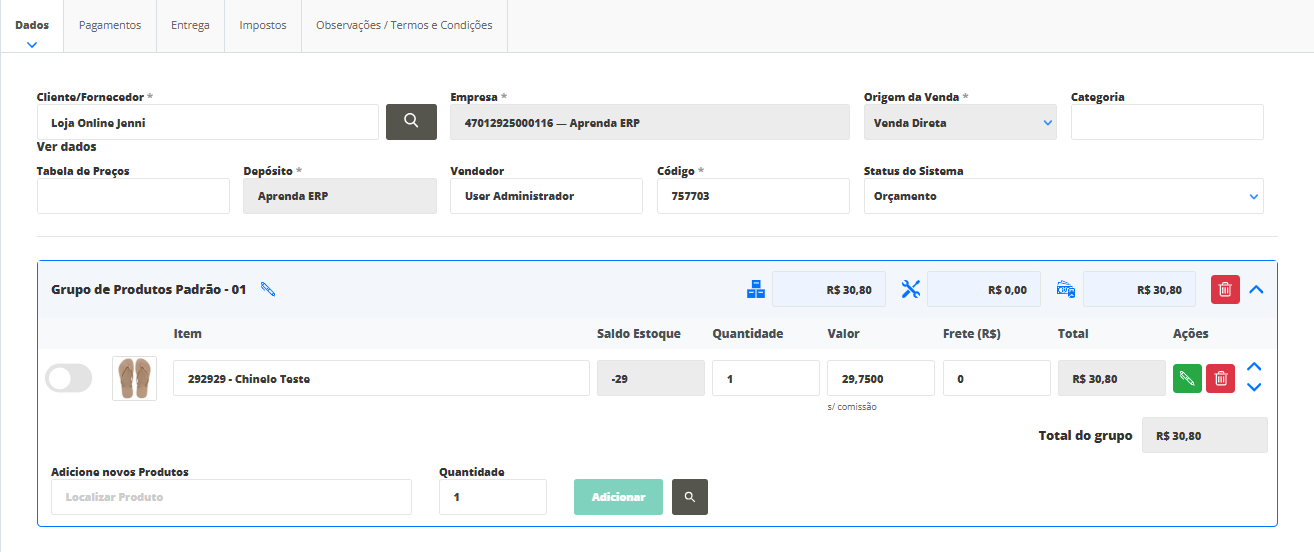Viewport: 1314px width, 552px height.
Task: Click the blue boxes products total icon
Action: pos(756,290)
